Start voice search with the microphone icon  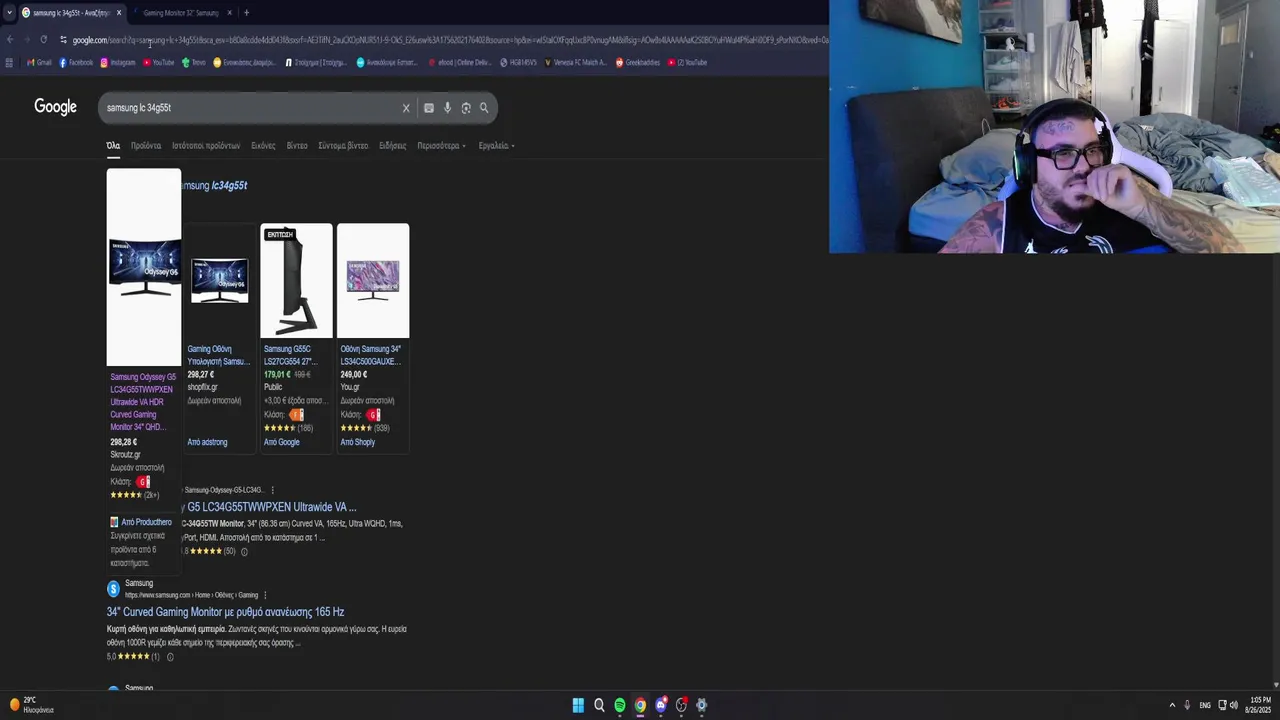pyautogui.click(x=447, y=108)
